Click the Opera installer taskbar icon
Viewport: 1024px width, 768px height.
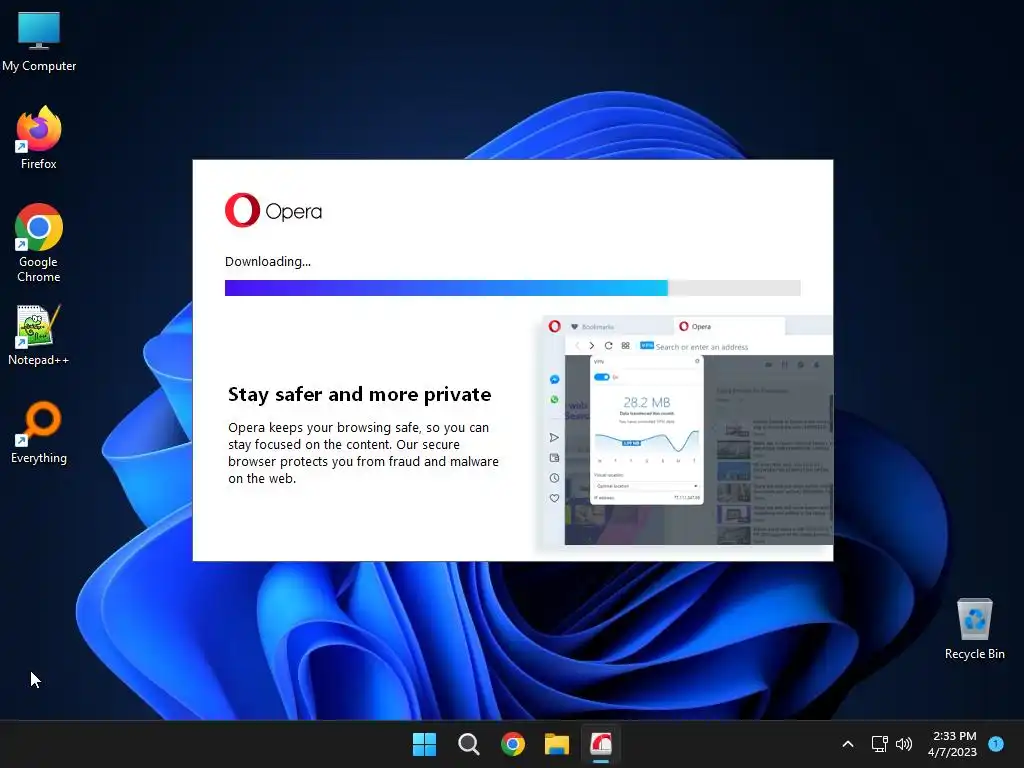601,744
